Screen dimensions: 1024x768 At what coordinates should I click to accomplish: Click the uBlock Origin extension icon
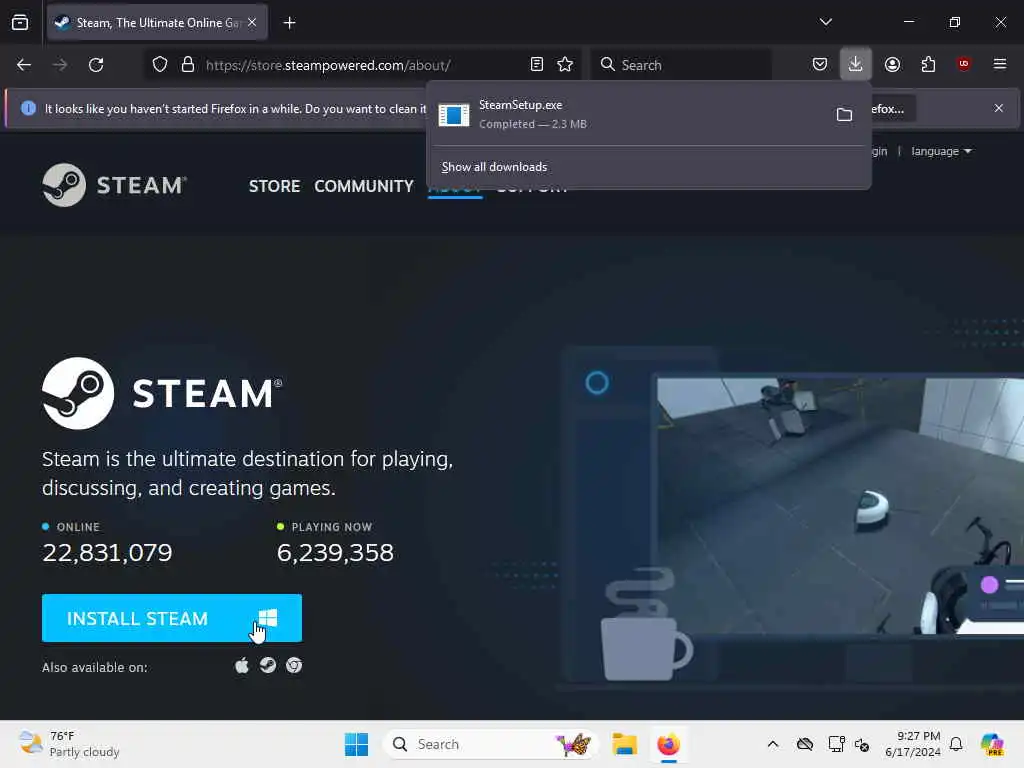point(964,63)
